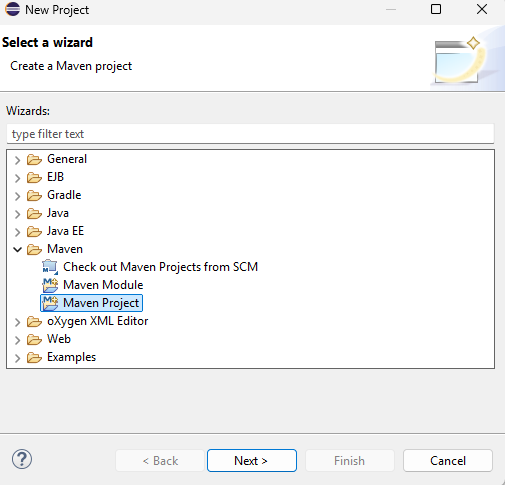The image size is (505, 485).
Task: Click the Eclipse logo in title bar
Action: pos(13,9)
